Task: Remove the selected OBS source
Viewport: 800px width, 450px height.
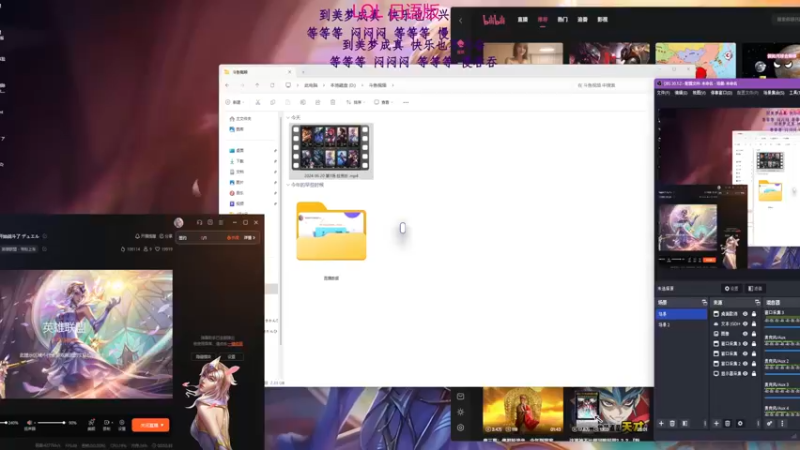Action: point(728,423)
